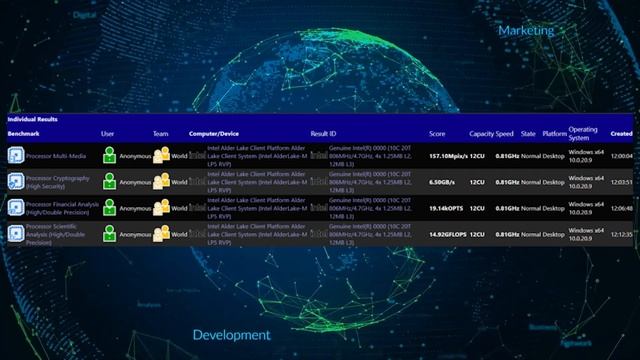Click the Intel logo beside Cryptography row result ID
The image size is (640, 360).
pyautogui.click(x=319, y=182)
